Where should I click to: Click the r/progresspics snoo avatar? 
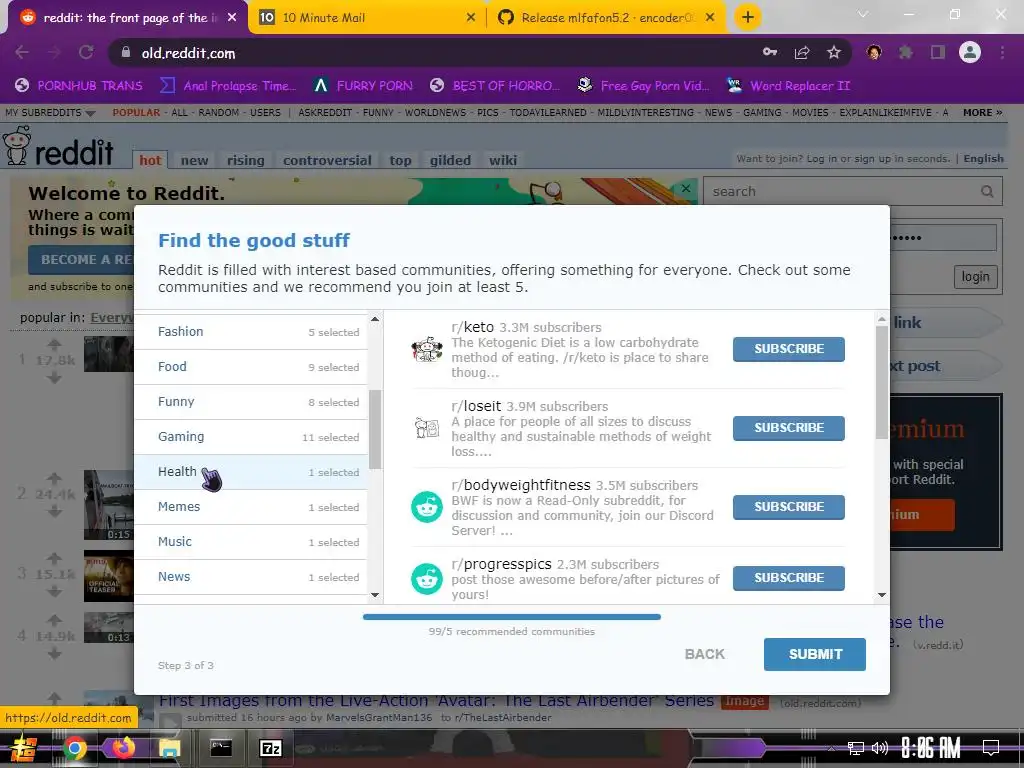point(427,579)
